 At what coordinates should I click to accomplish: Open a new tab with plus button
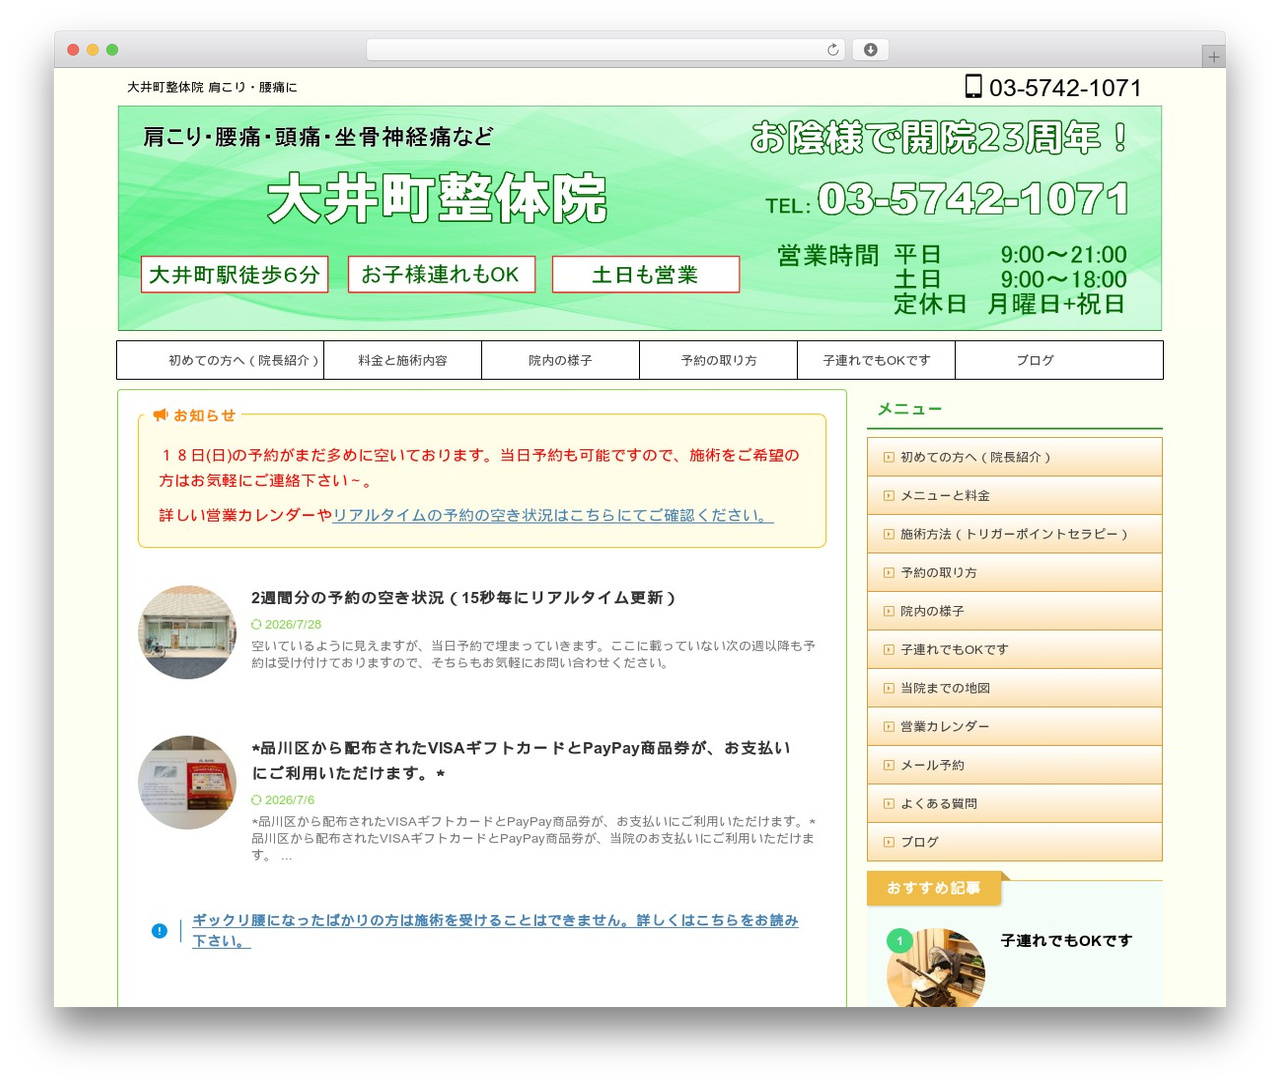1213,57
